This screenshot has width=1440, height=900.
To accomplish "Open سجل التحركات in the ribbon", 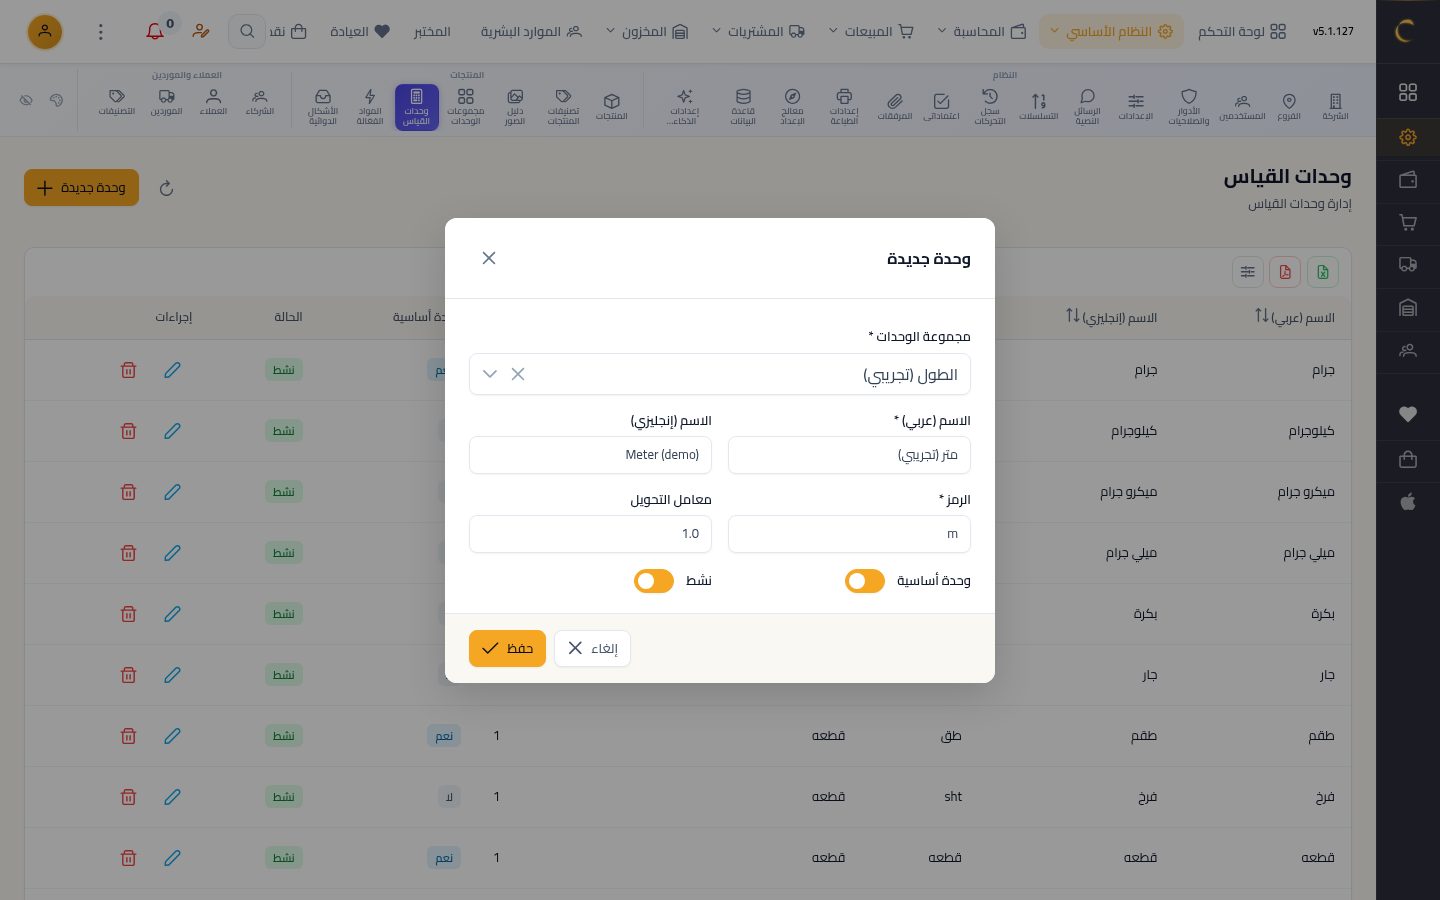I will coord(990,107).
